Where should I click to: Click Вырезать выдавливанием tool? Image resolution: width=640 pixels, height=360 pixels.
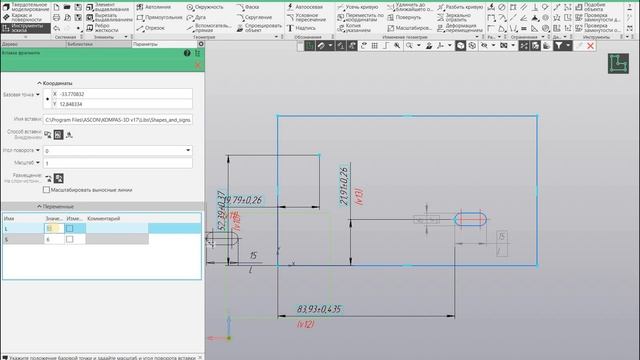pos(108,17)
